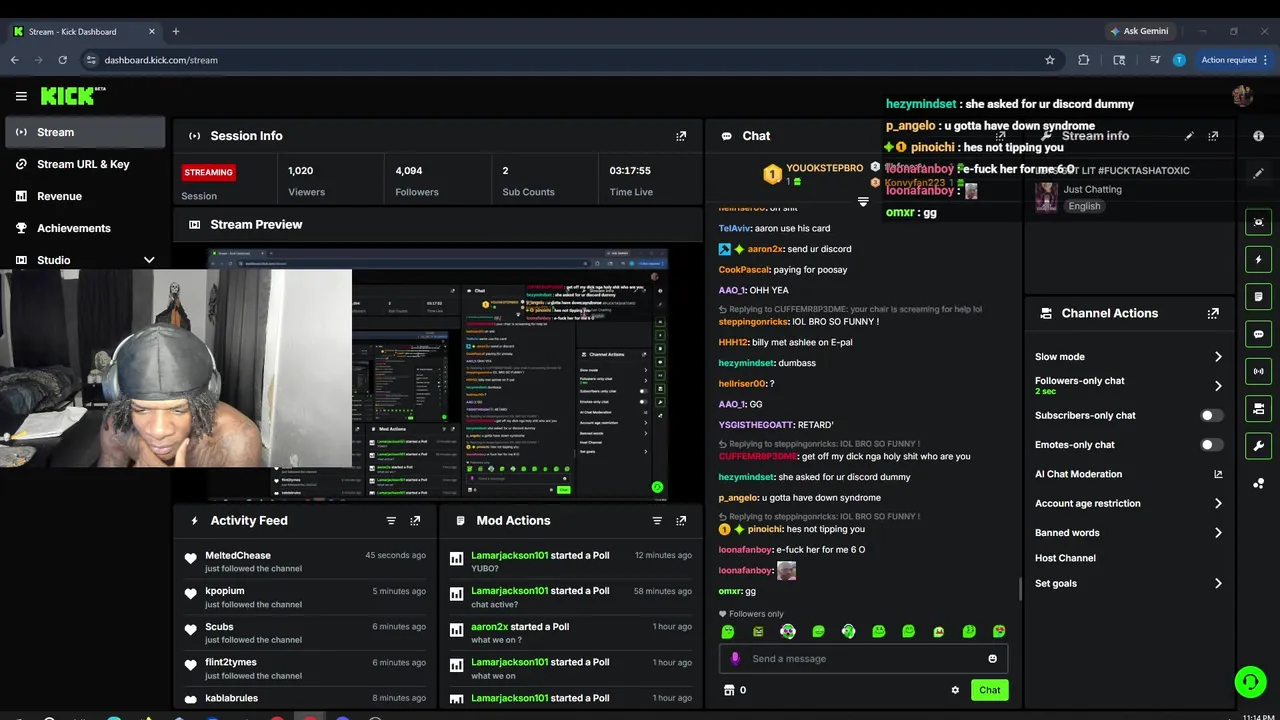1280x720 pixels.
Task: Click the Stream Preview video thumbnail
Action: pos(438,375)
